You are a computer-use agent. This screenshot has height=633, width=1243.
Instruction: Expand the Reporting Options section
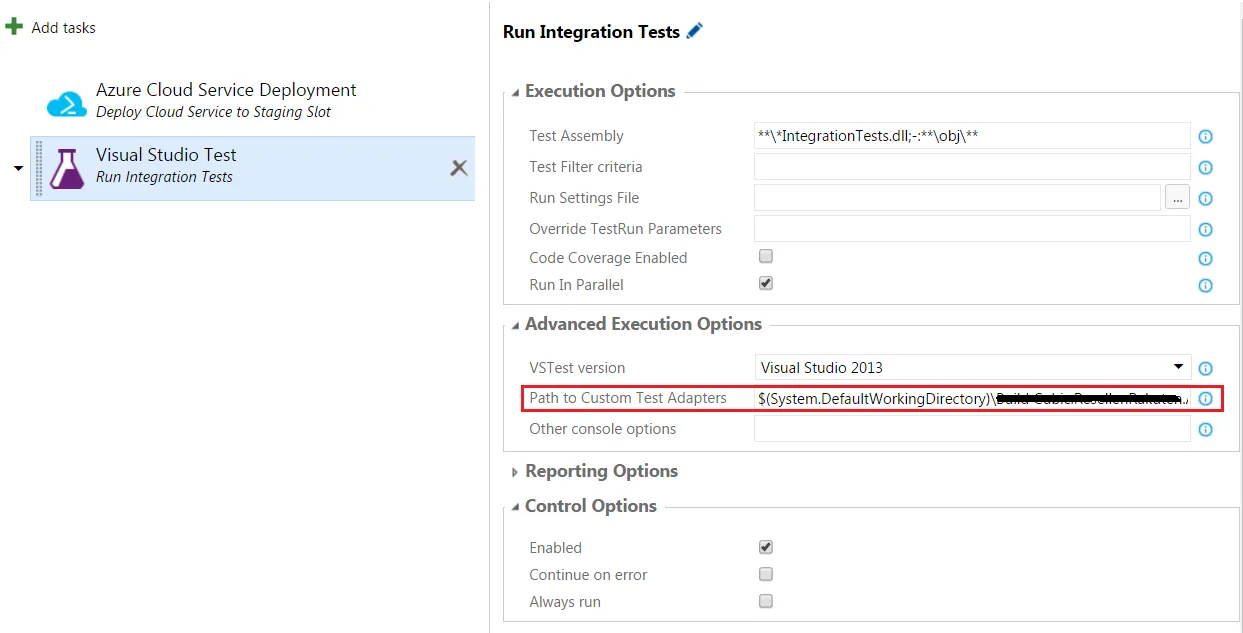pos(515,472)
